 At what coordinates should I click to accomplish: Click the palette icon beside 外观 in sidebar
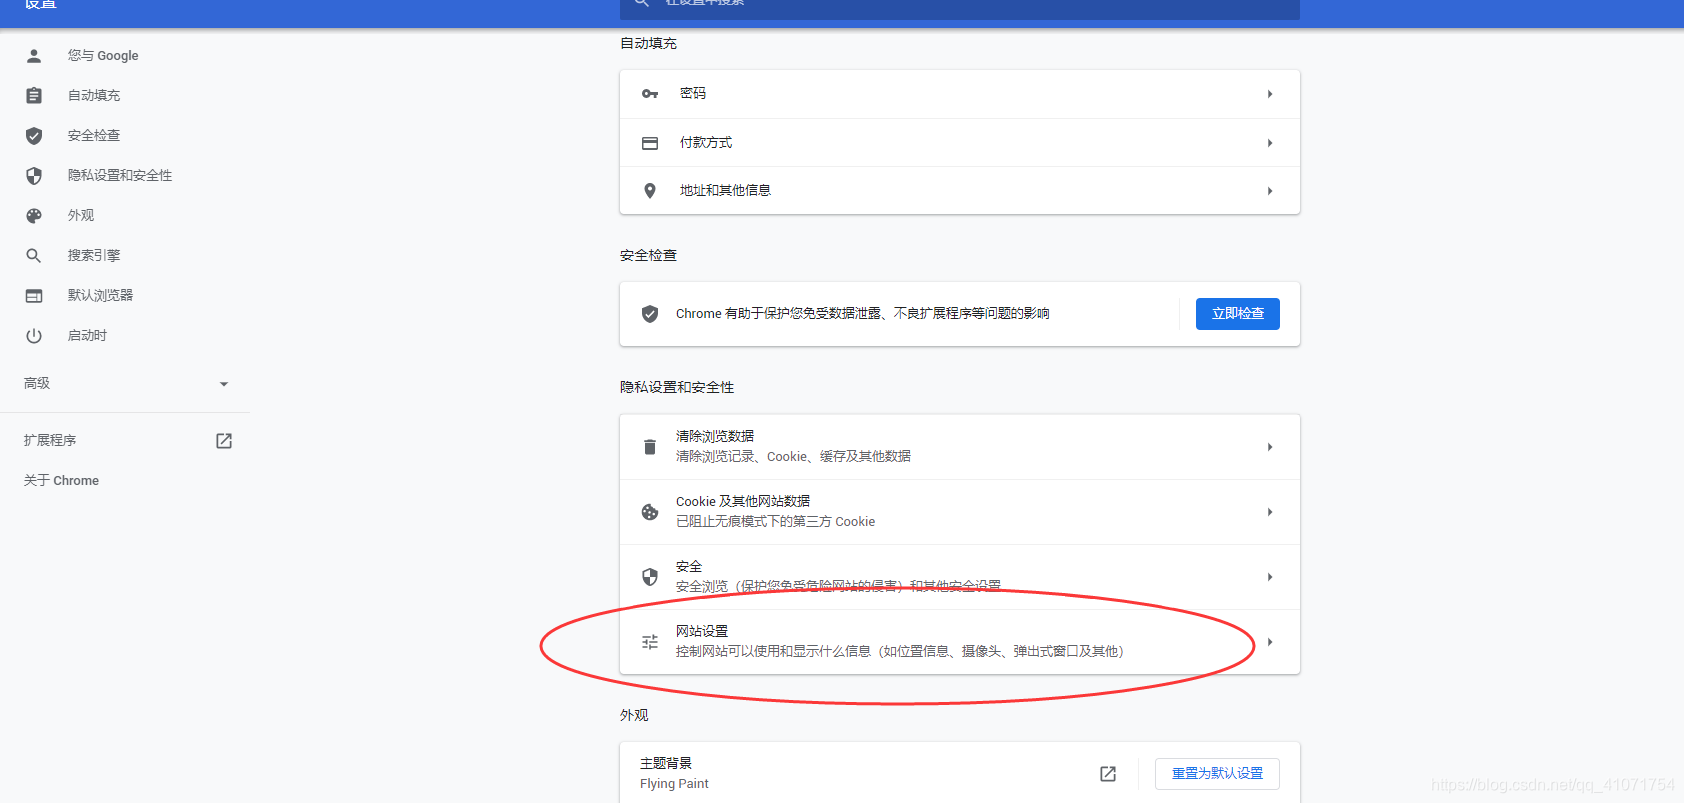34,216
